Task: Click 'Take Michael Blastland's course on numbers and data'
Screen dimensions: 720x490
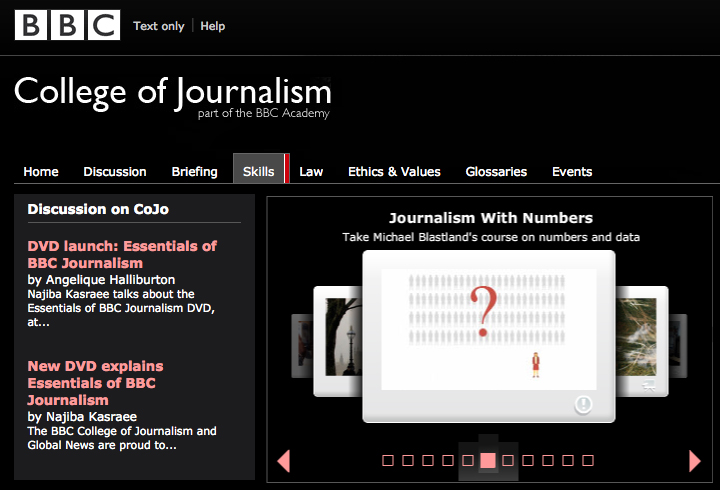Action: coord(491,237)
